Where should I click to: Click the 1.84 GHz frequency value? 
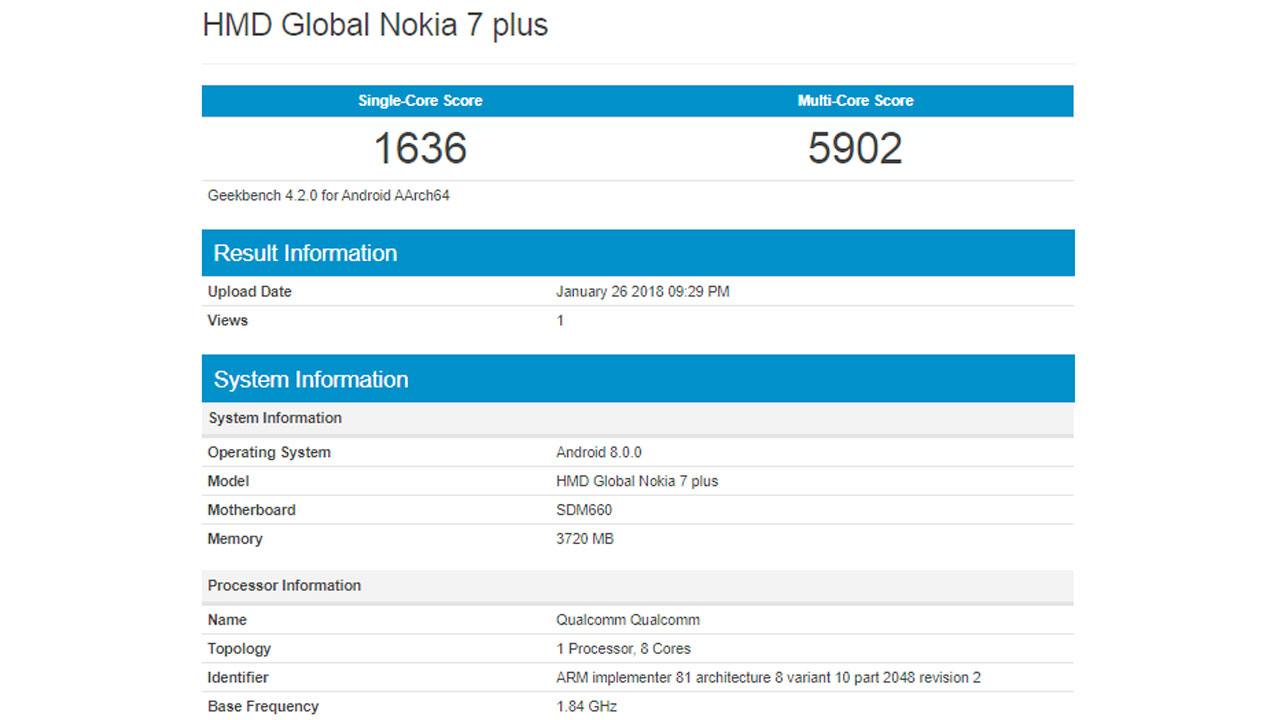click(586, 707)
